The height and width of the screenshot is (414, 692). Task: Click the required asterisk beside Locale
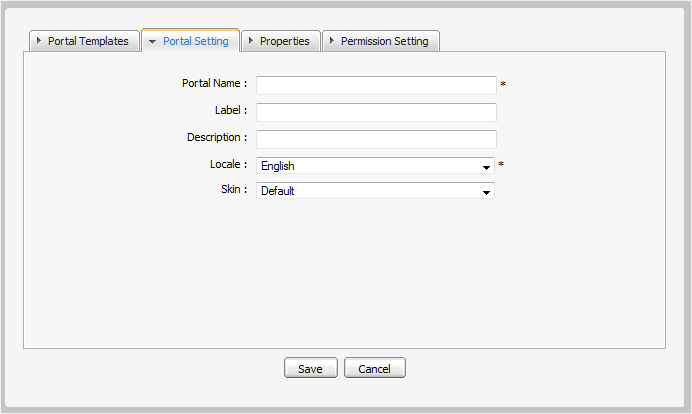[501, 164]
